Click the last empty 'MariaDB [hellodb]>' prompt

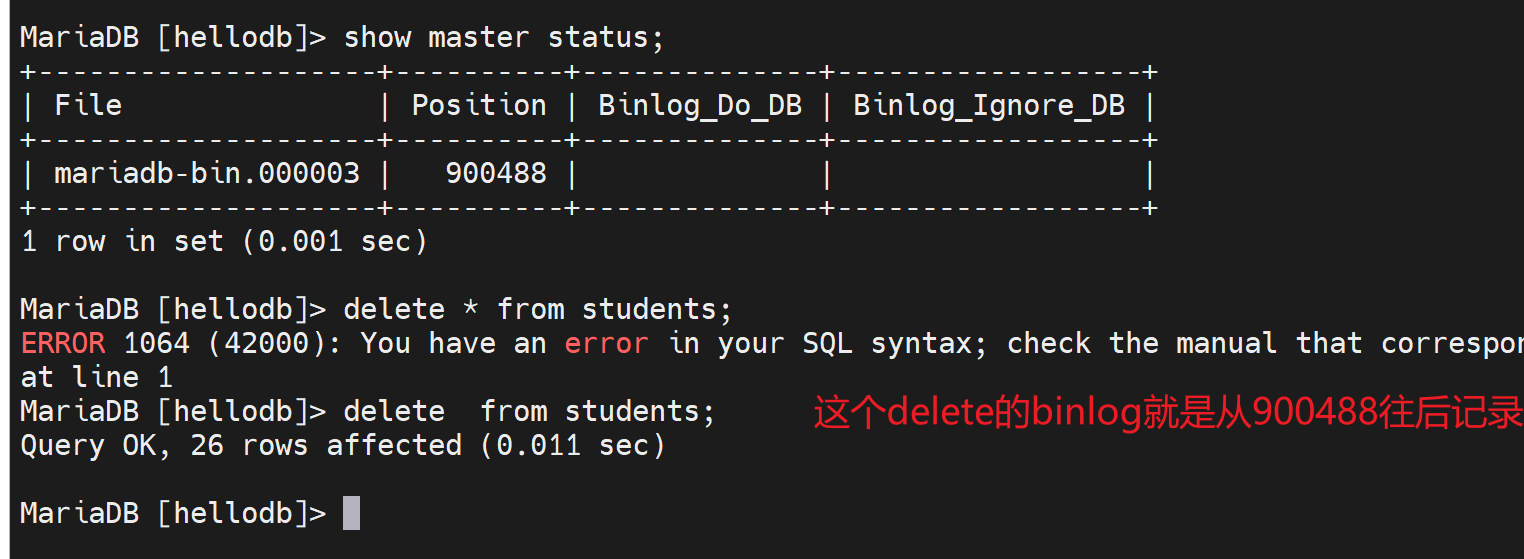[172, 513]
